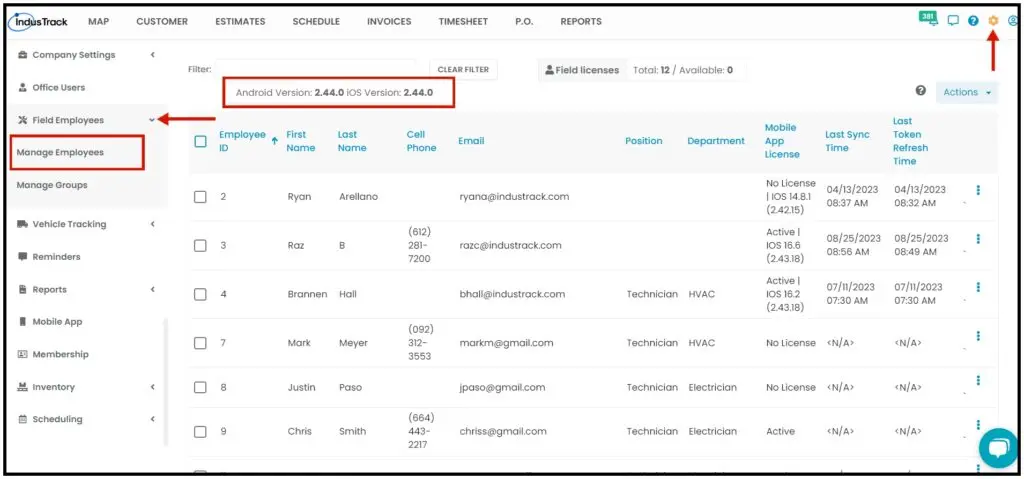Viewport: 1024px width, 479px height.
Task: Open Manage Employees in sidebar
Action: pos(60,152)
